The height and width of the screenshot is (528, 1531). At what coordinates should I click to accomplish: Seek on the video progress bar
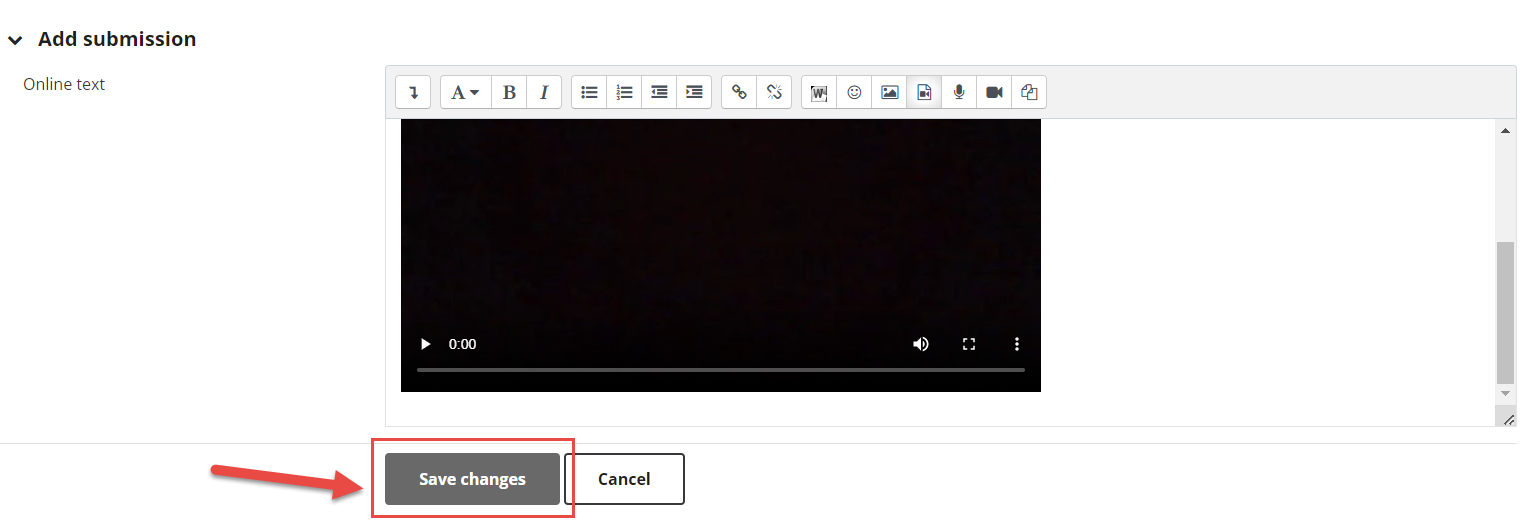[721, 370]
